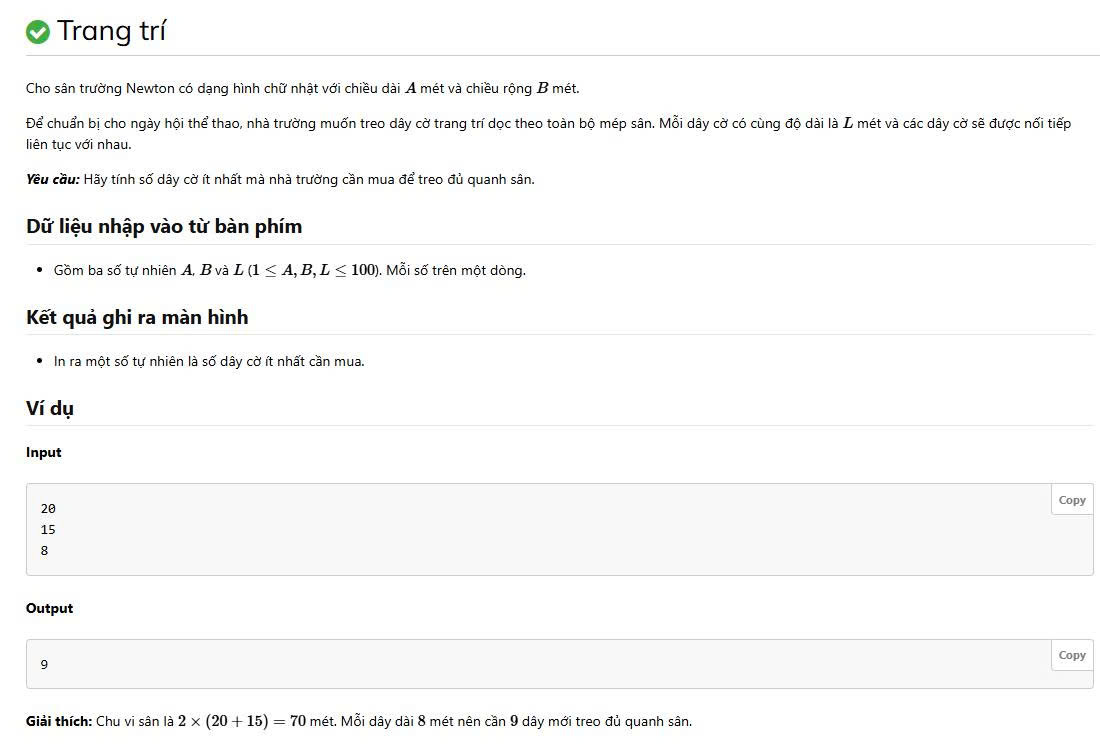
Task: Click the bold "Input" label
Action: (x=44, y=453)
